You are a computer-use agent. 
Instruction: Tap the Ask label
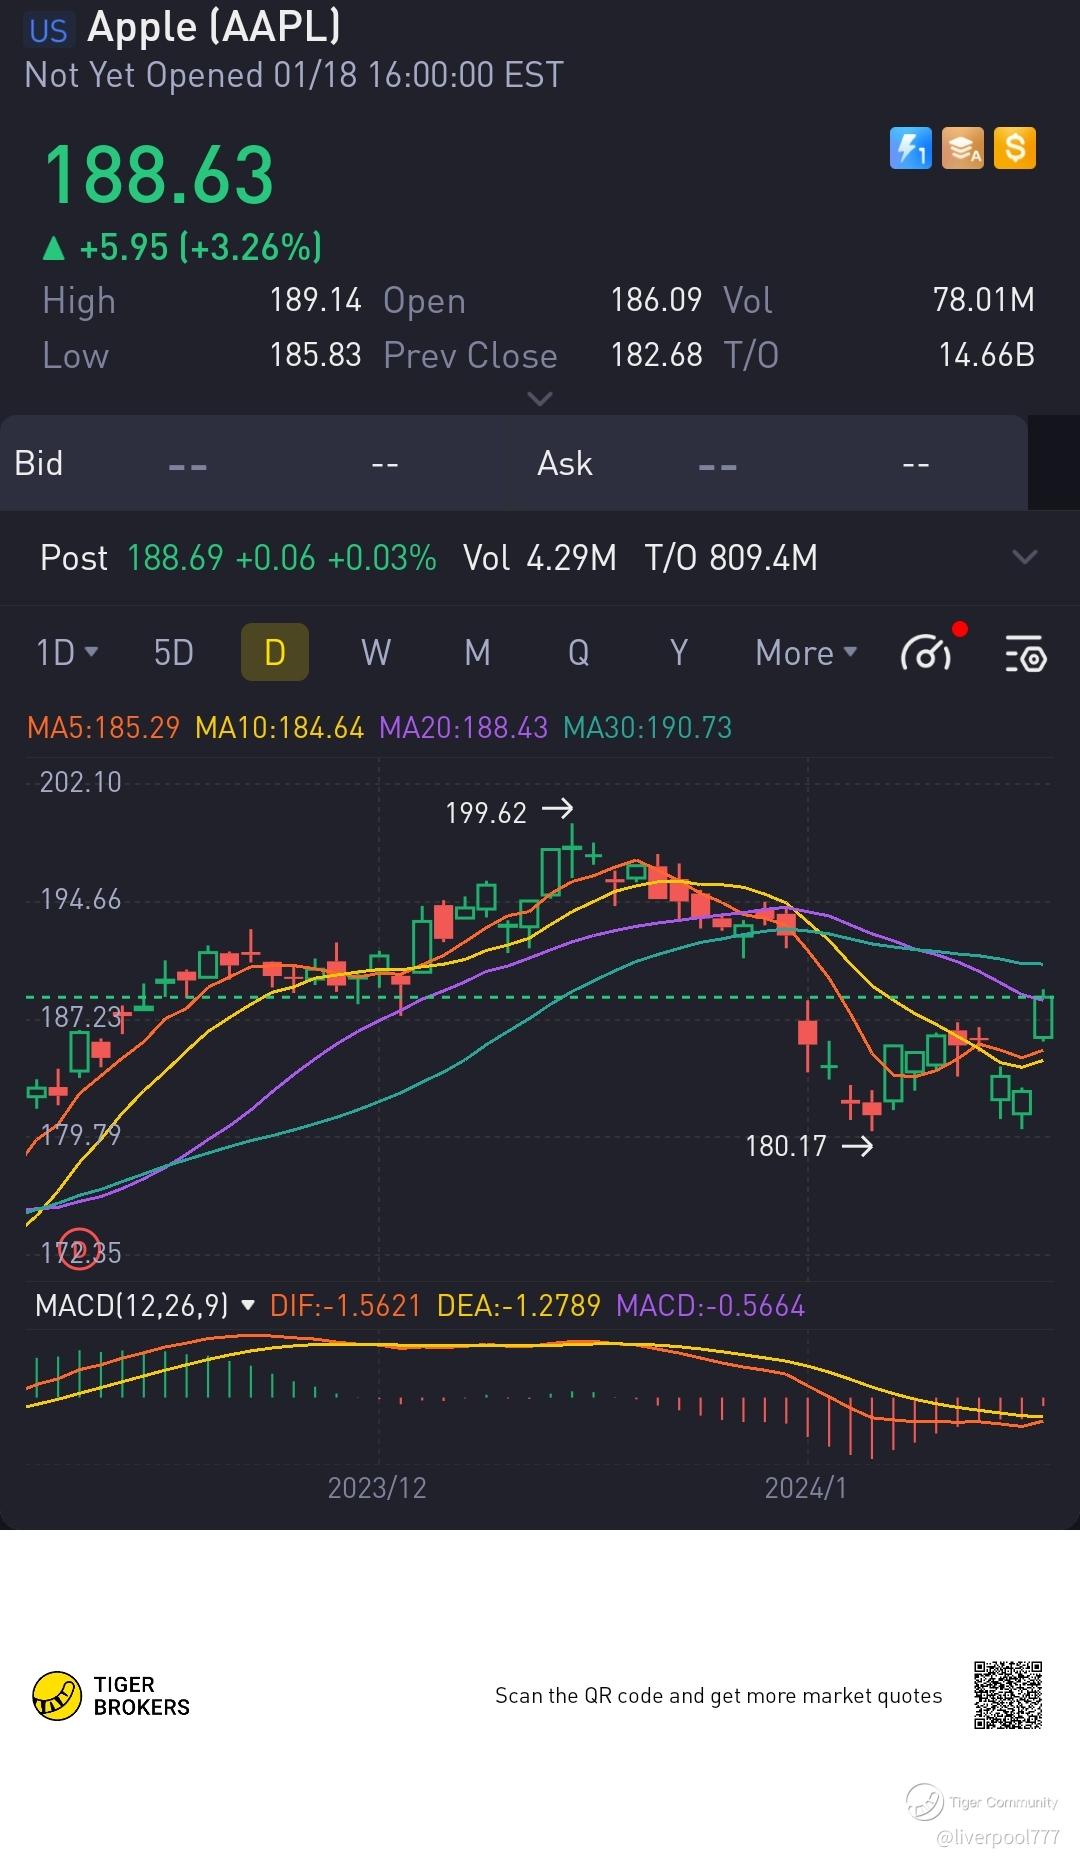click(x=565, y=463)
